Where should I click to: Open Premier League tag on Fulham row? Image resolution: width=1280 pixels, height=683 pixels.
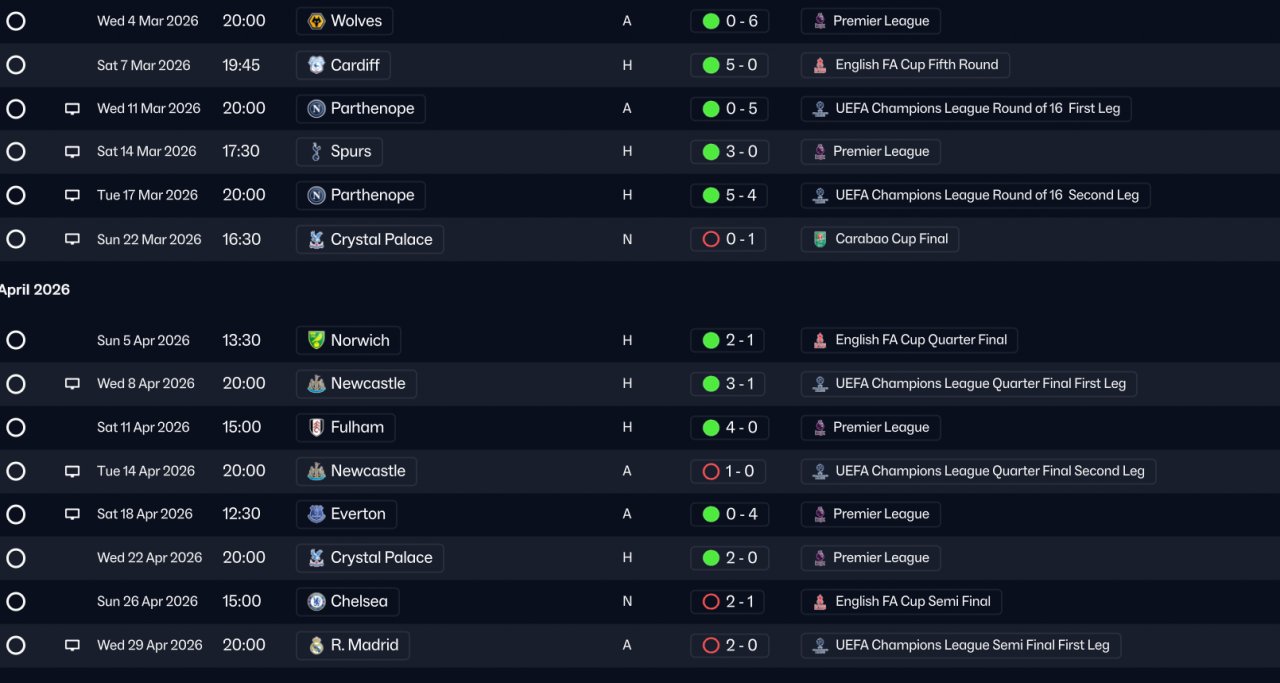[x=871, y=427]
